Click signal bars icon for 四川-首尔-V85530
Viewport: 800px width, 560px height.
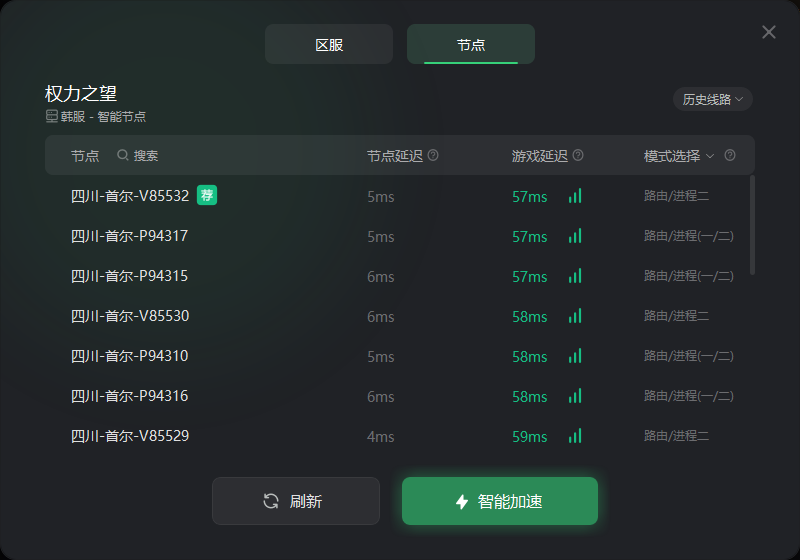tap(575, 316)
